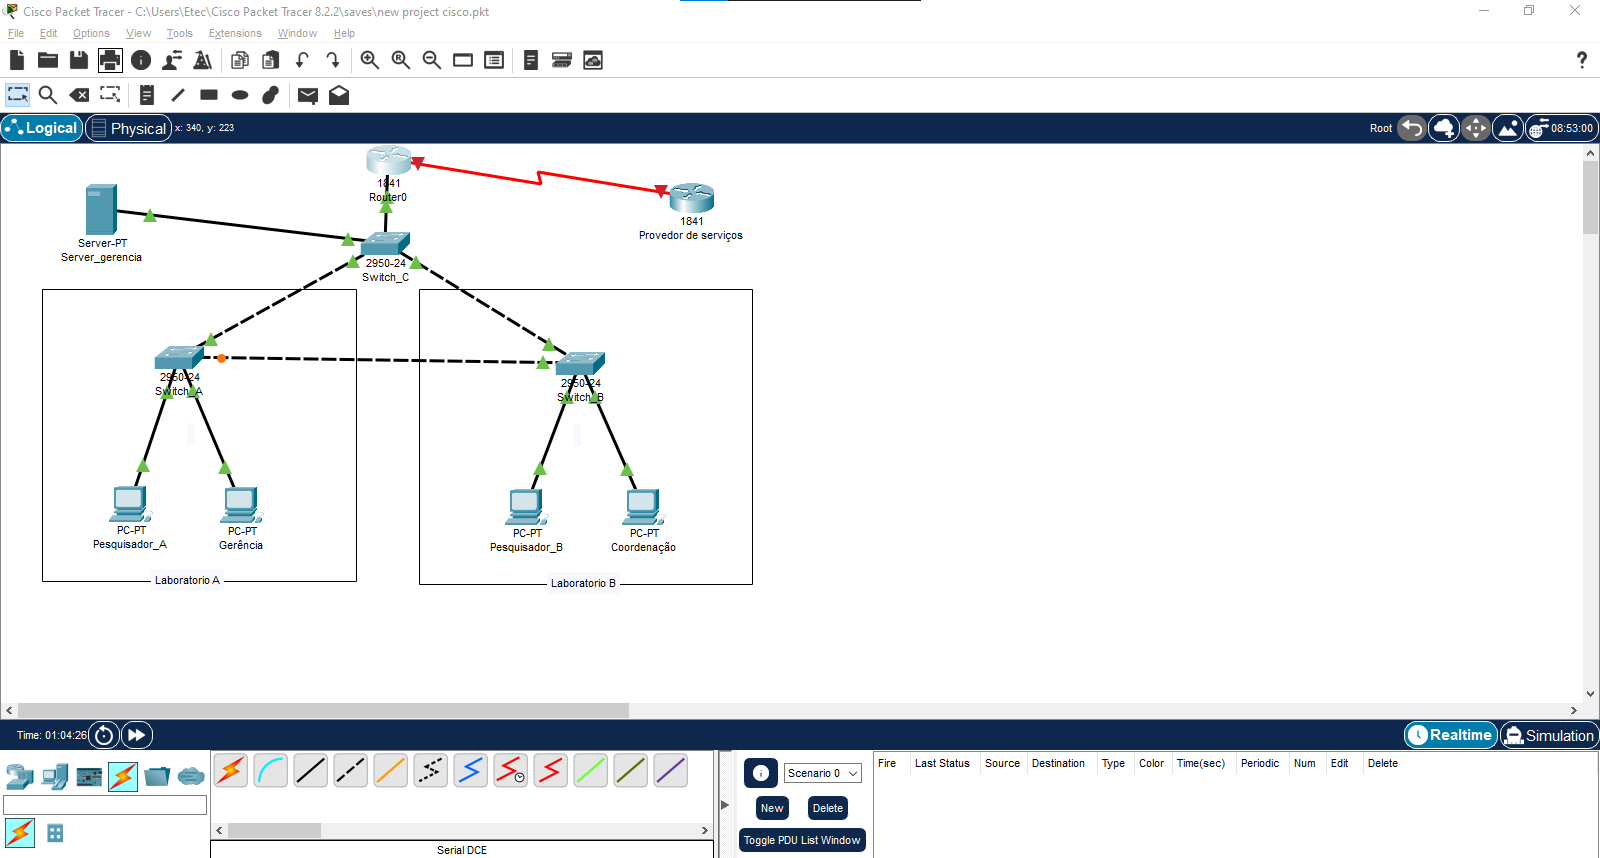Viewport: 1600px width, 858px height.
Task: Click the Copy toolbar icon
Action: pos(240,60)
